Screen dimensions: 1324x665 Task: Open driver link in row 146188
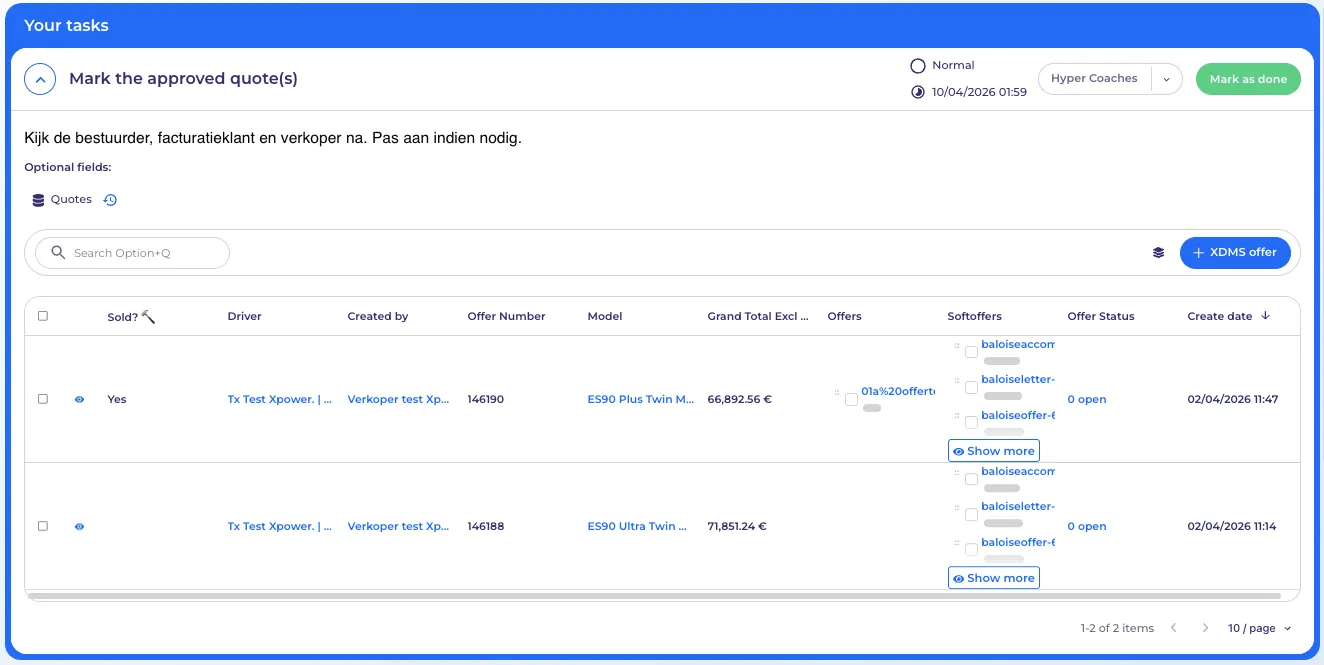[x=280, y=526]
